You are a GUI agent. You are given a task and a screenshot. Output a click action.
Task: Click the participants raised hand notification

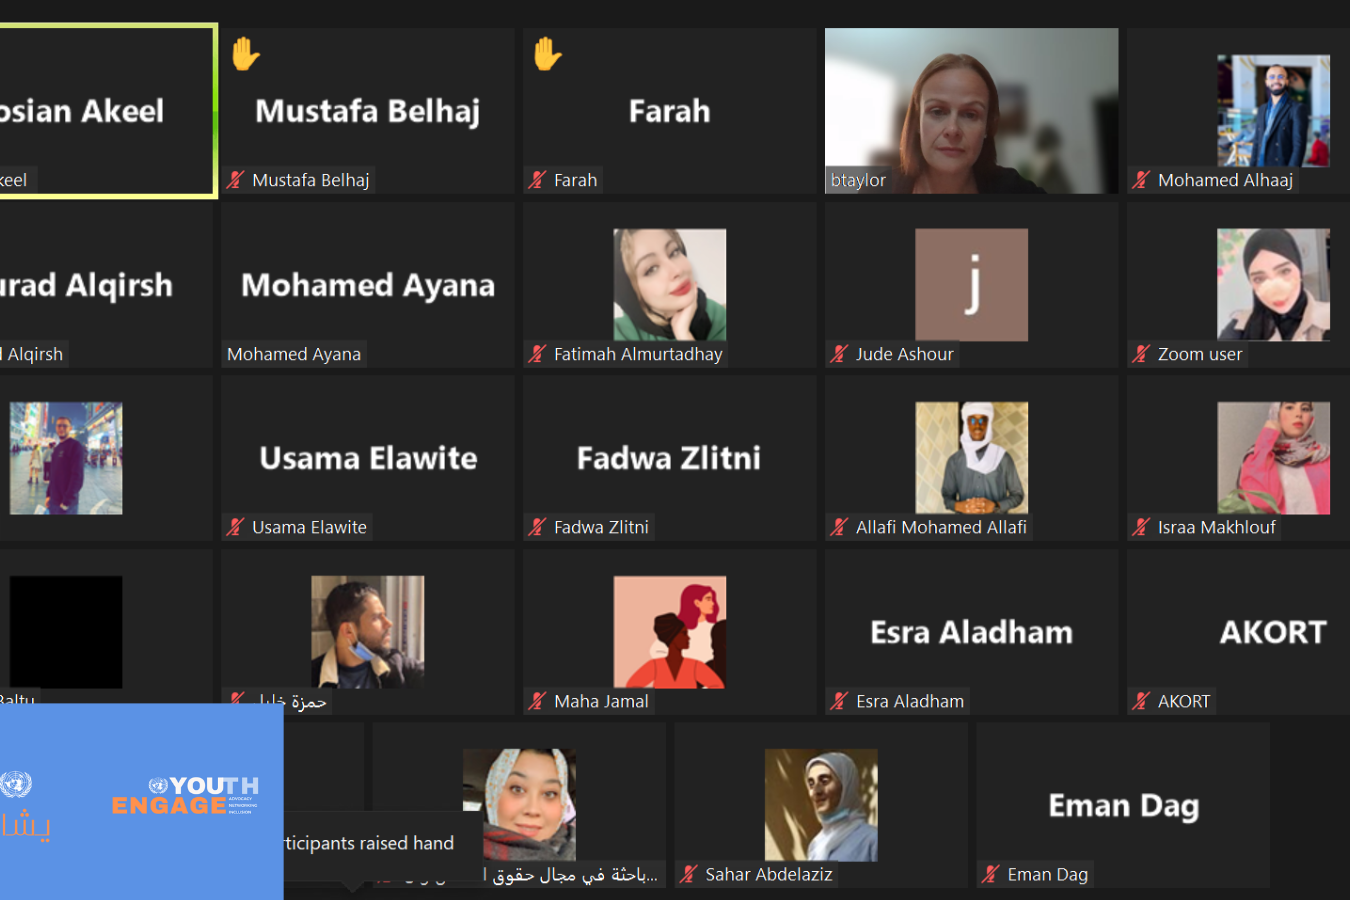tap(369, 844)
